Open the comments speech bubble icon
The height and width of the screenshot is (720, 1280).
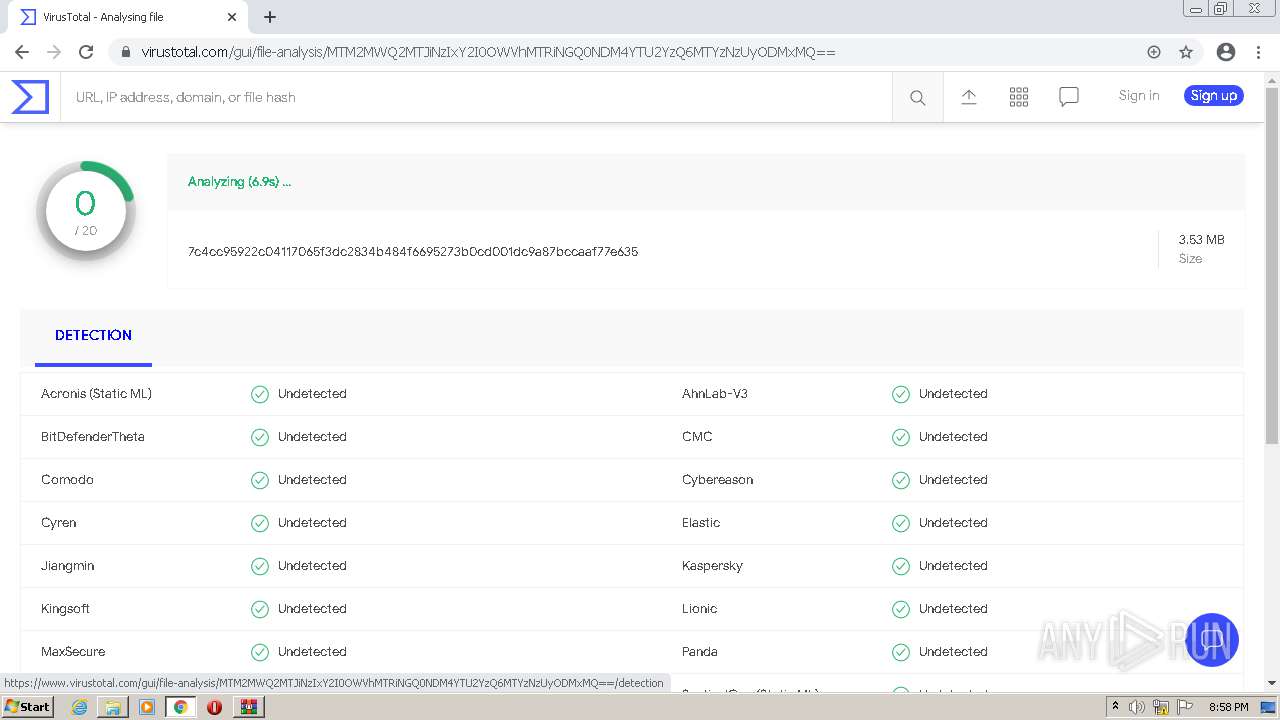click(x=1069, y=97)
